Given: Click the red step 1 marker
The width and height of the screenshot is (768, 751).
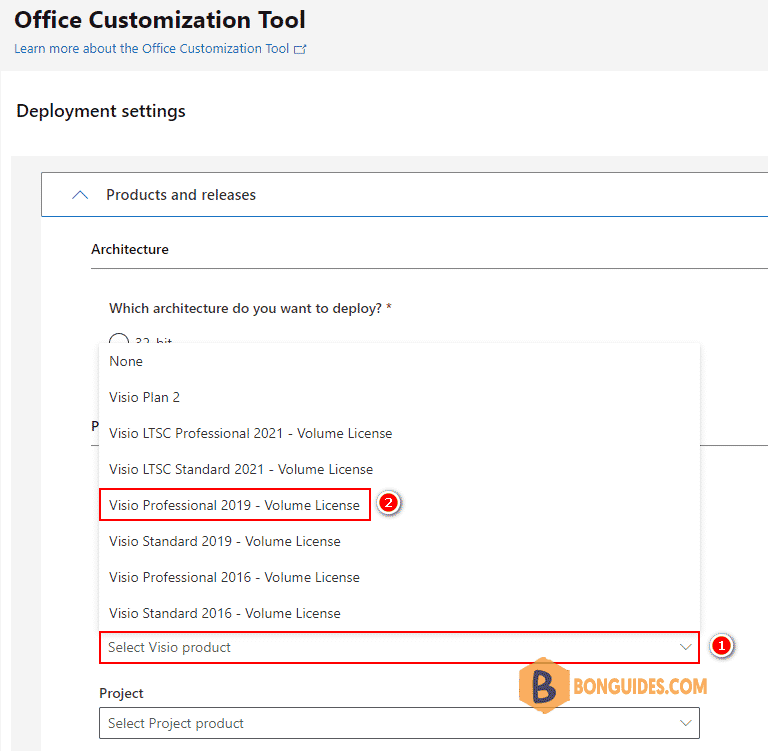Looking at the screenshot, I should (x=721, y=646).
